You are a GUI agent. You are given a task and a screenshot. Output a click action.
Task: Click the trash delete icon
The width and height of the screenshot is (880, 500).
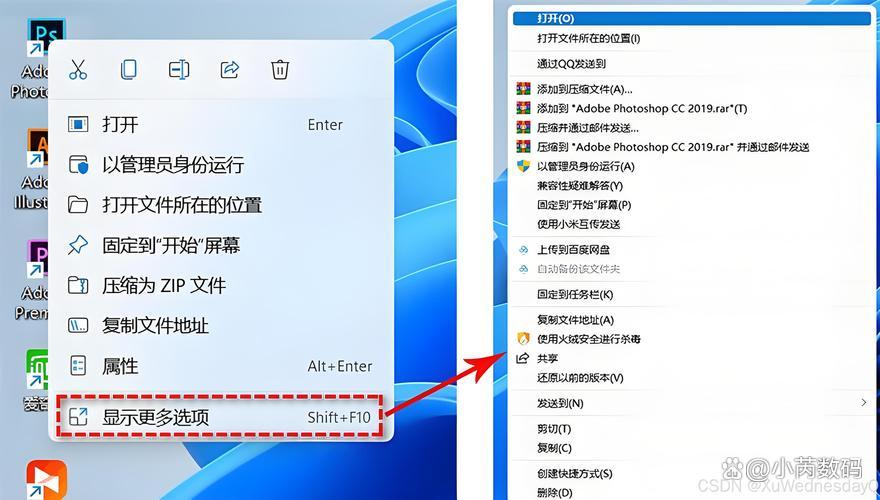point(280,70)
